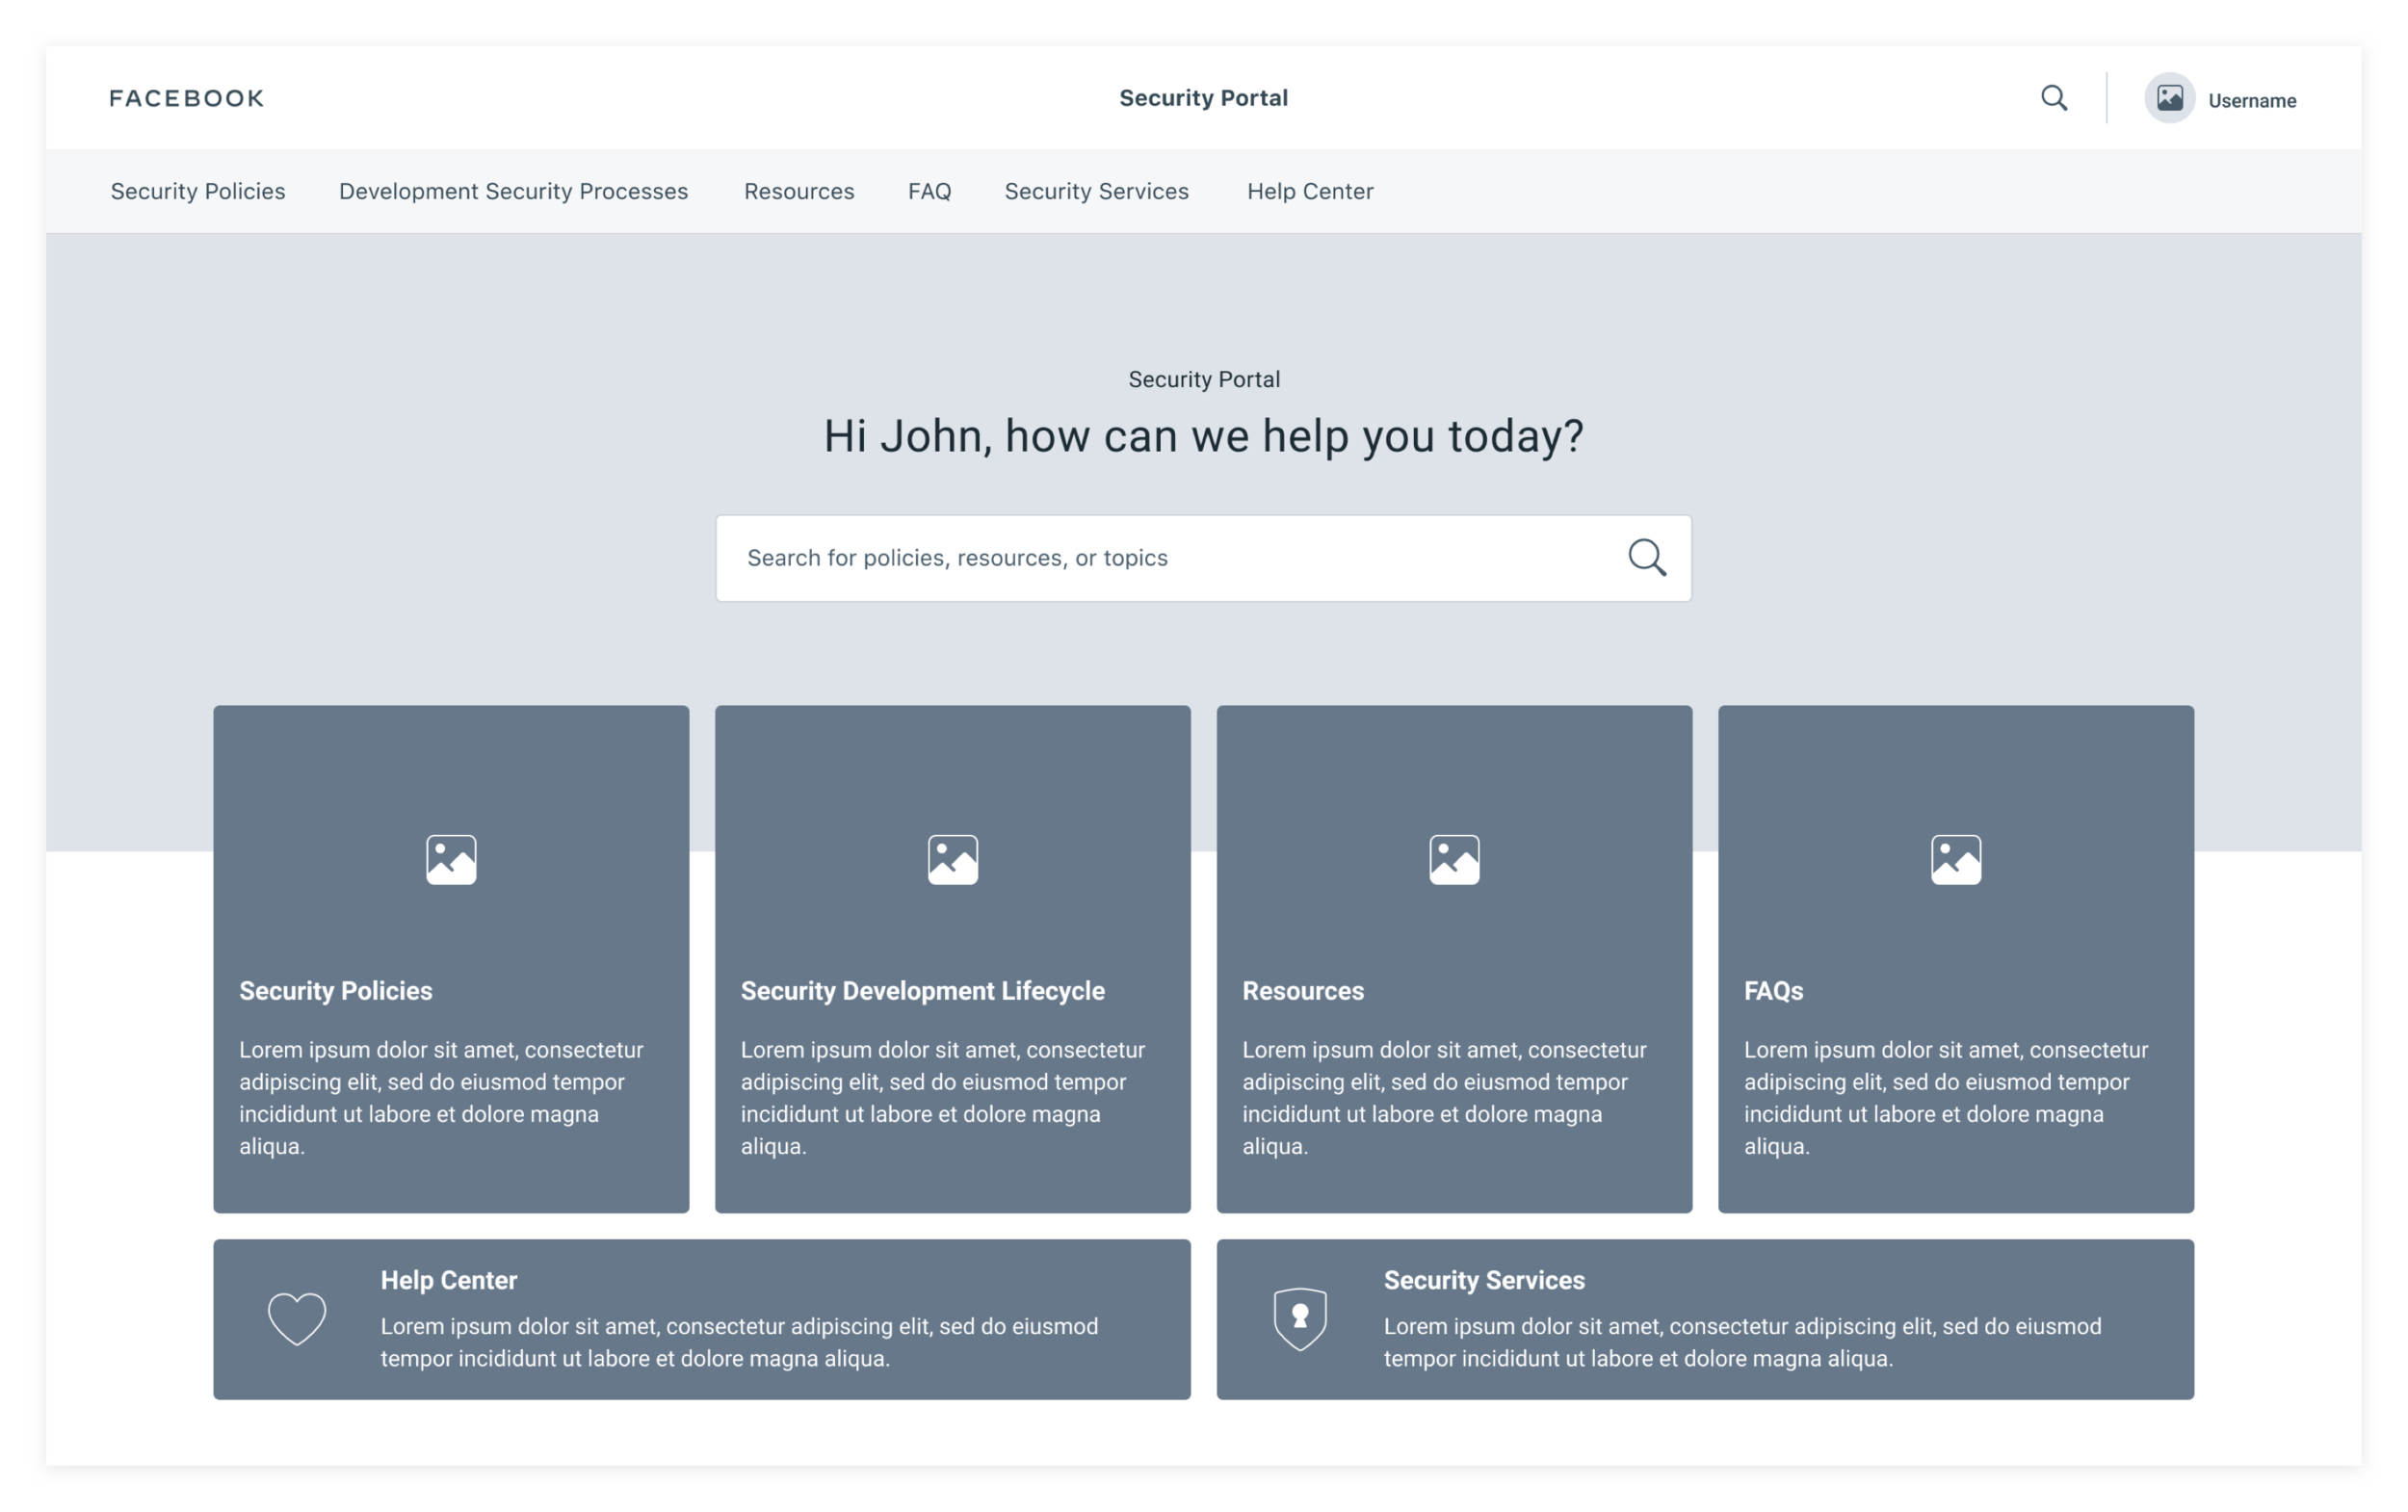
Task: Go to Resources in navigation bar
Action: click(799, 191)
